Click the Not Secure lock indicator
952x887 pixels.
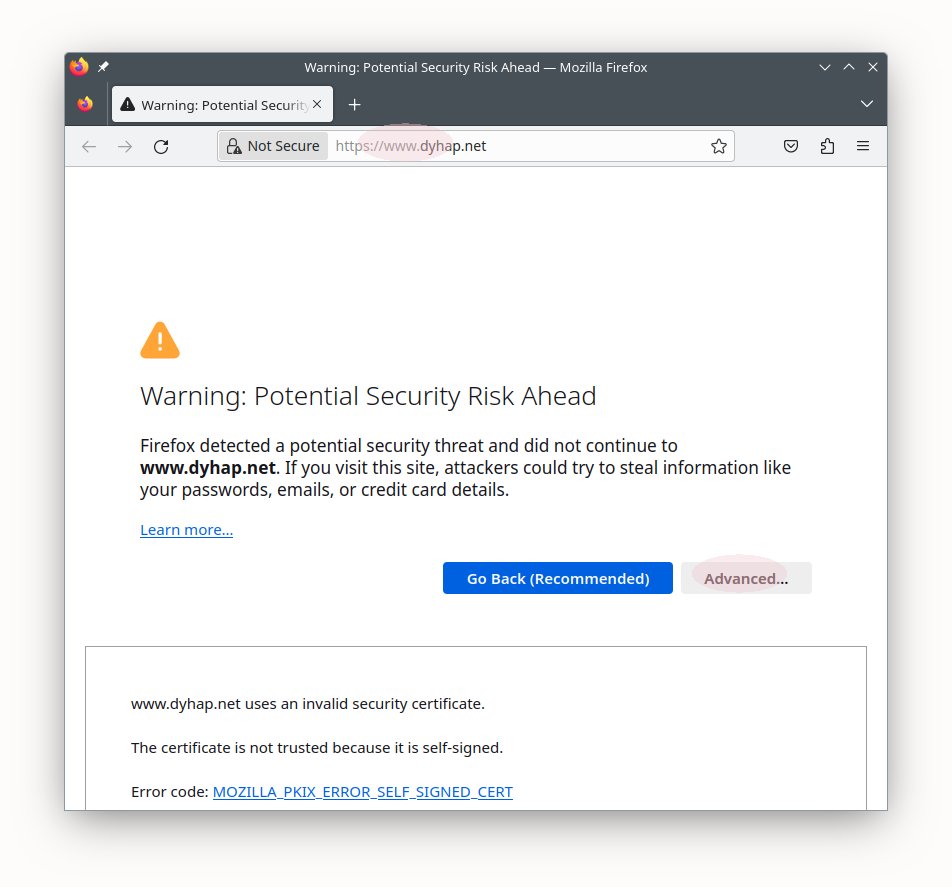(273, 146)
